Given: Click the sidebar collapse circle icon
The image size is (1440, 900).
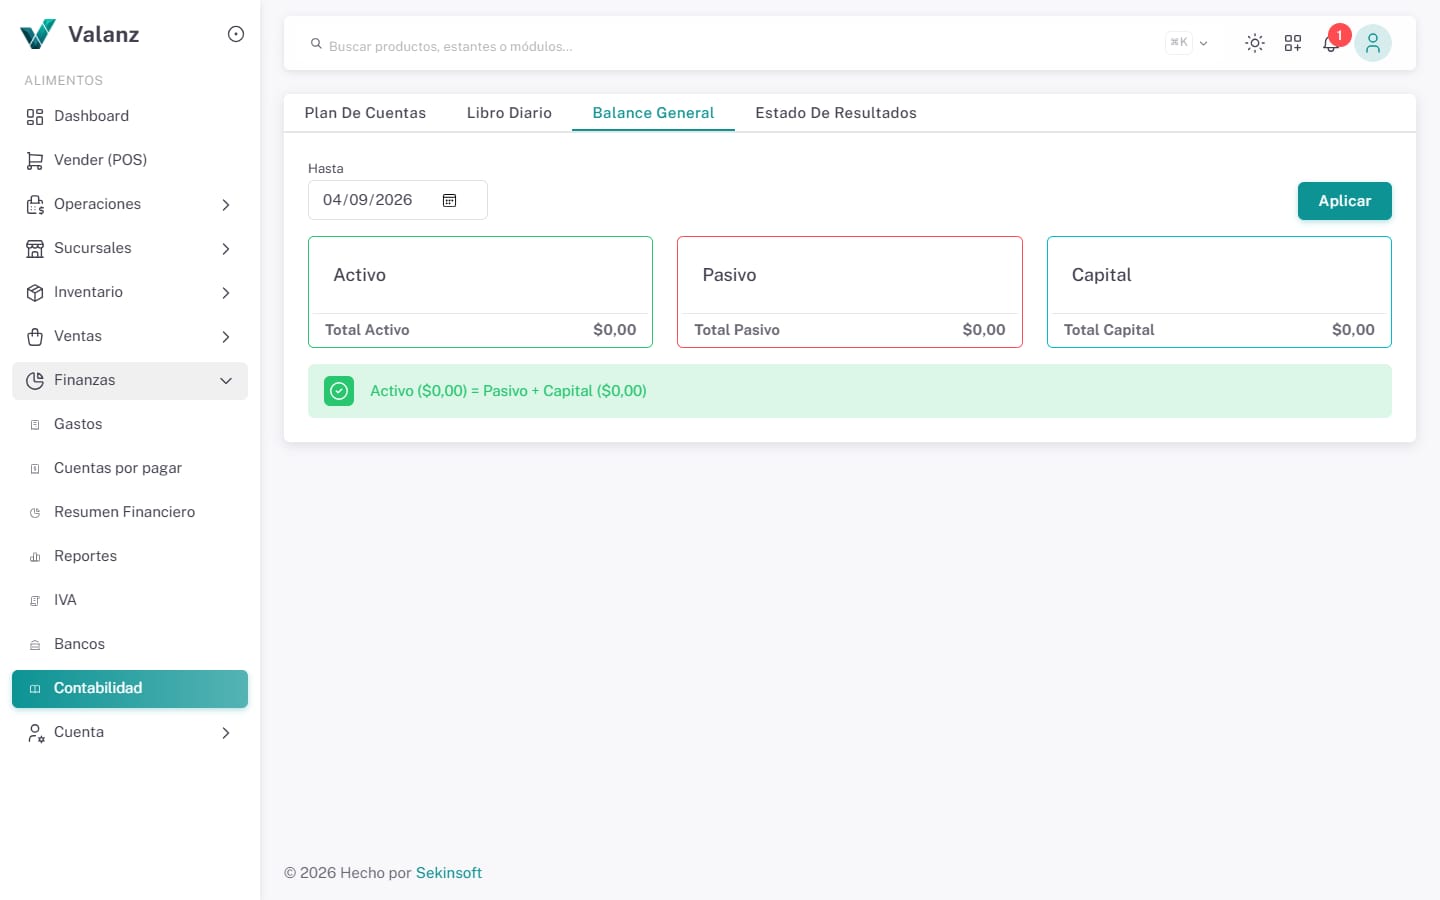Looking at the screenshot, I should [x=236, y=34].
